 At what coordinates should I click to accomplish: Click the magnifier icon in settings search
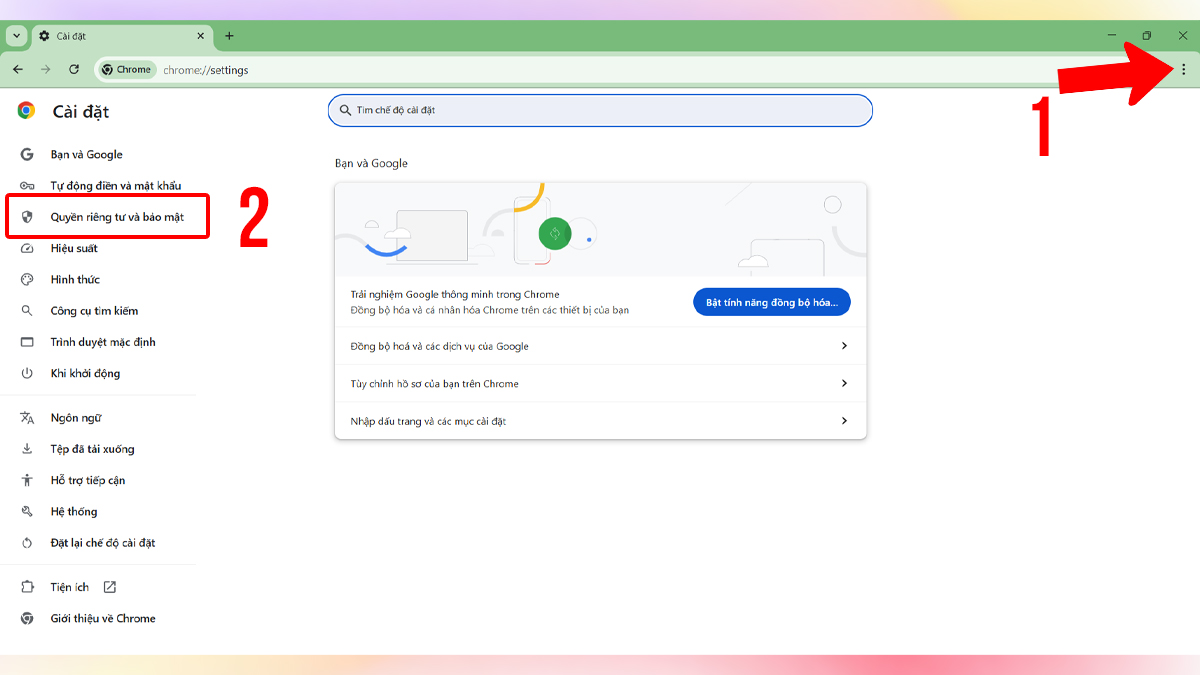click(345, 110)
